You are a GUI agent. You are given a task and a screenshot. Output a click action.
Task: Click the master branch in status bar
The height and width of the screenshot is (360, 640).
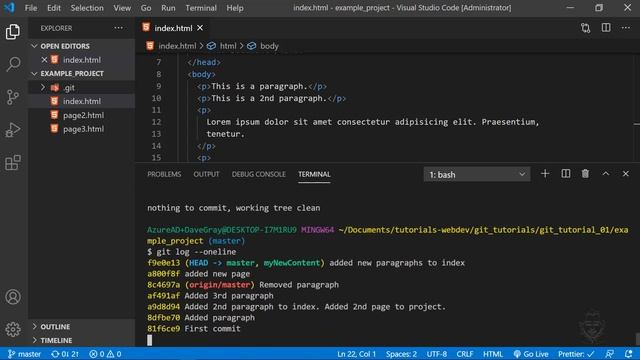pos(24,354)
